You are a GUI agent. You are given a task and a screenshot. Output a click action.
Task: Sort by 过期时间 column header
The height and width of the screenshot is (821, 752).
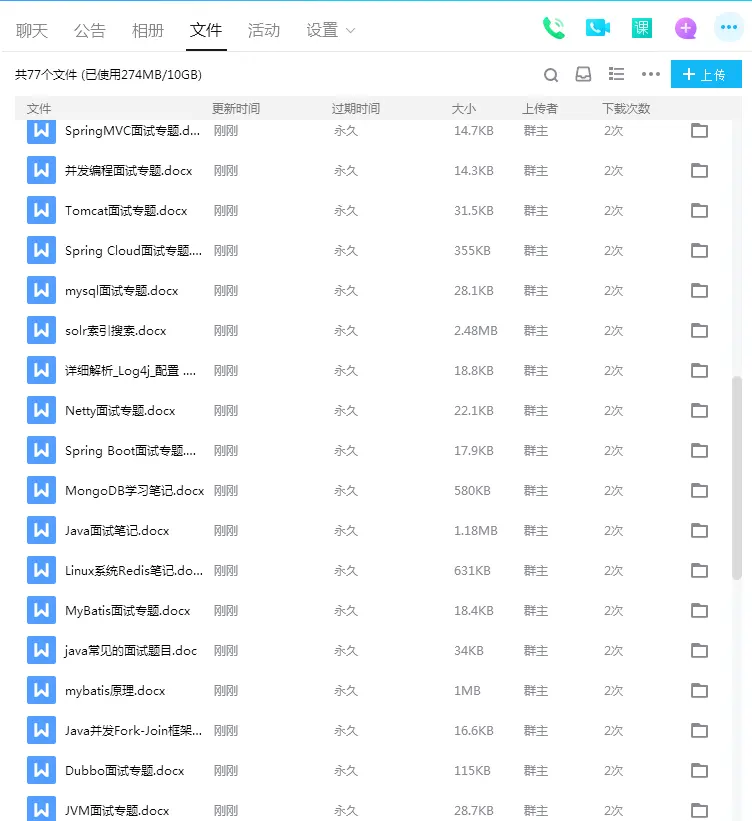(356, 108)
